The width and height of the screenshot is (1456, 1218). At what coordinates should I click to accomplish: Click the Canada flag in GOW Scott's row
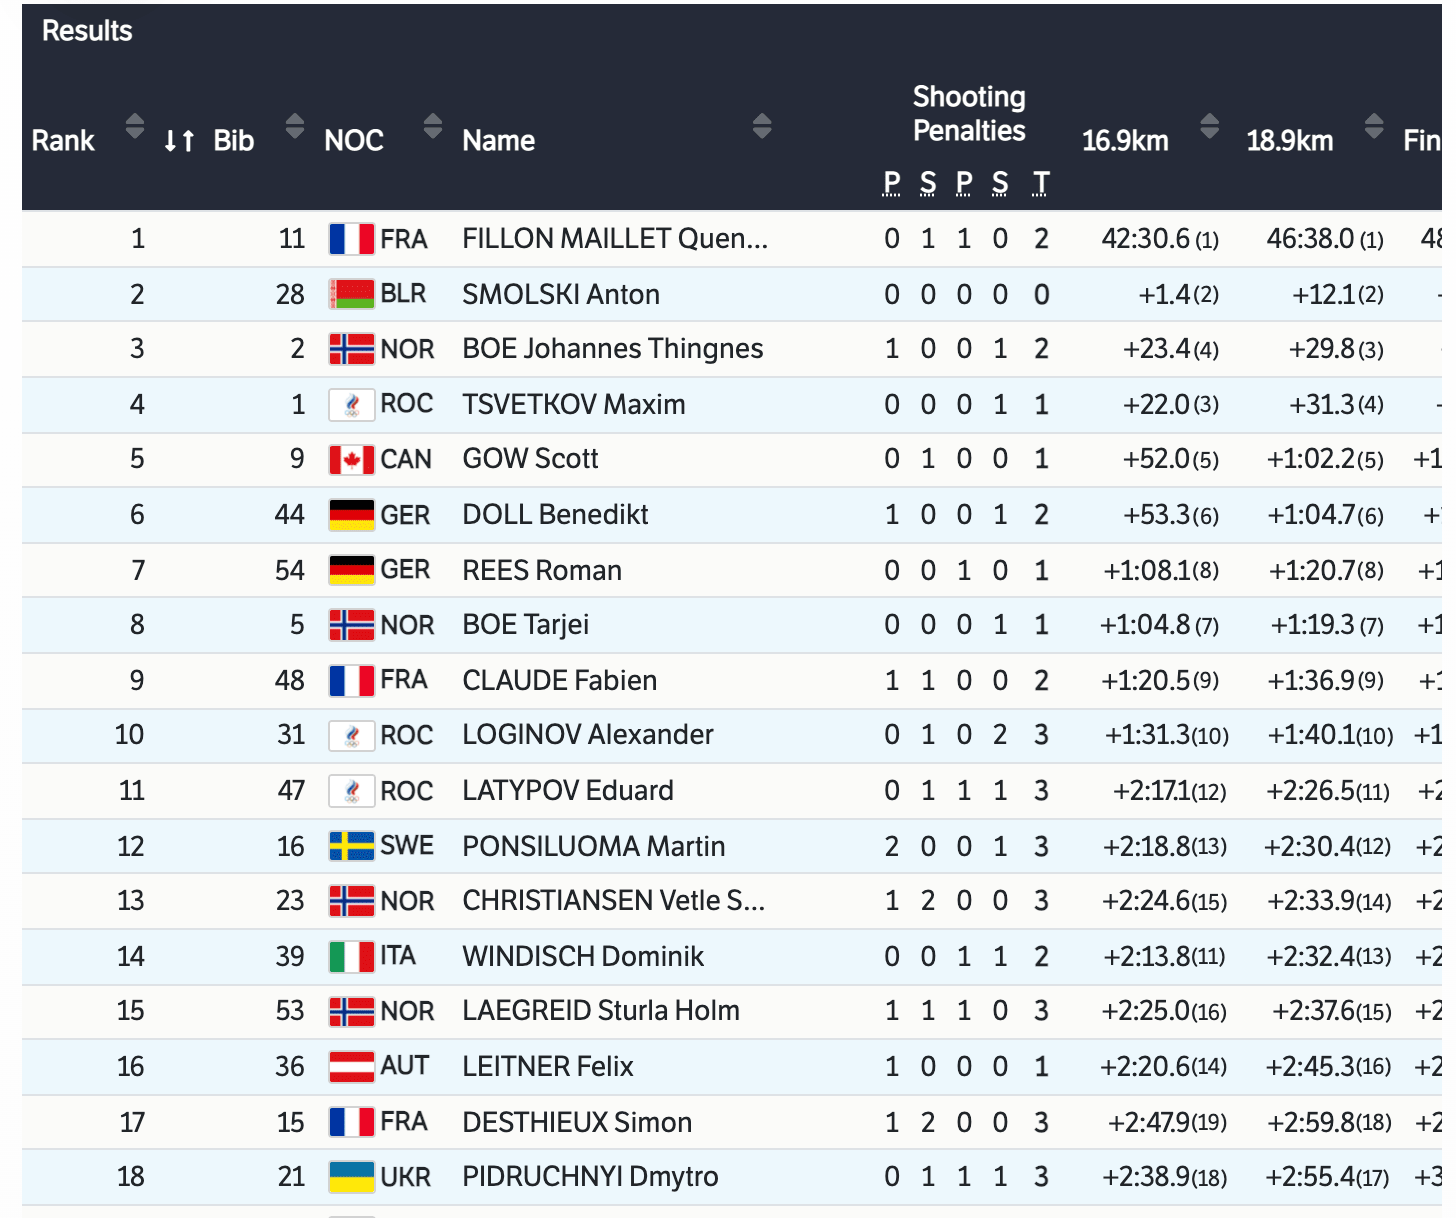[x=351, y=460]
